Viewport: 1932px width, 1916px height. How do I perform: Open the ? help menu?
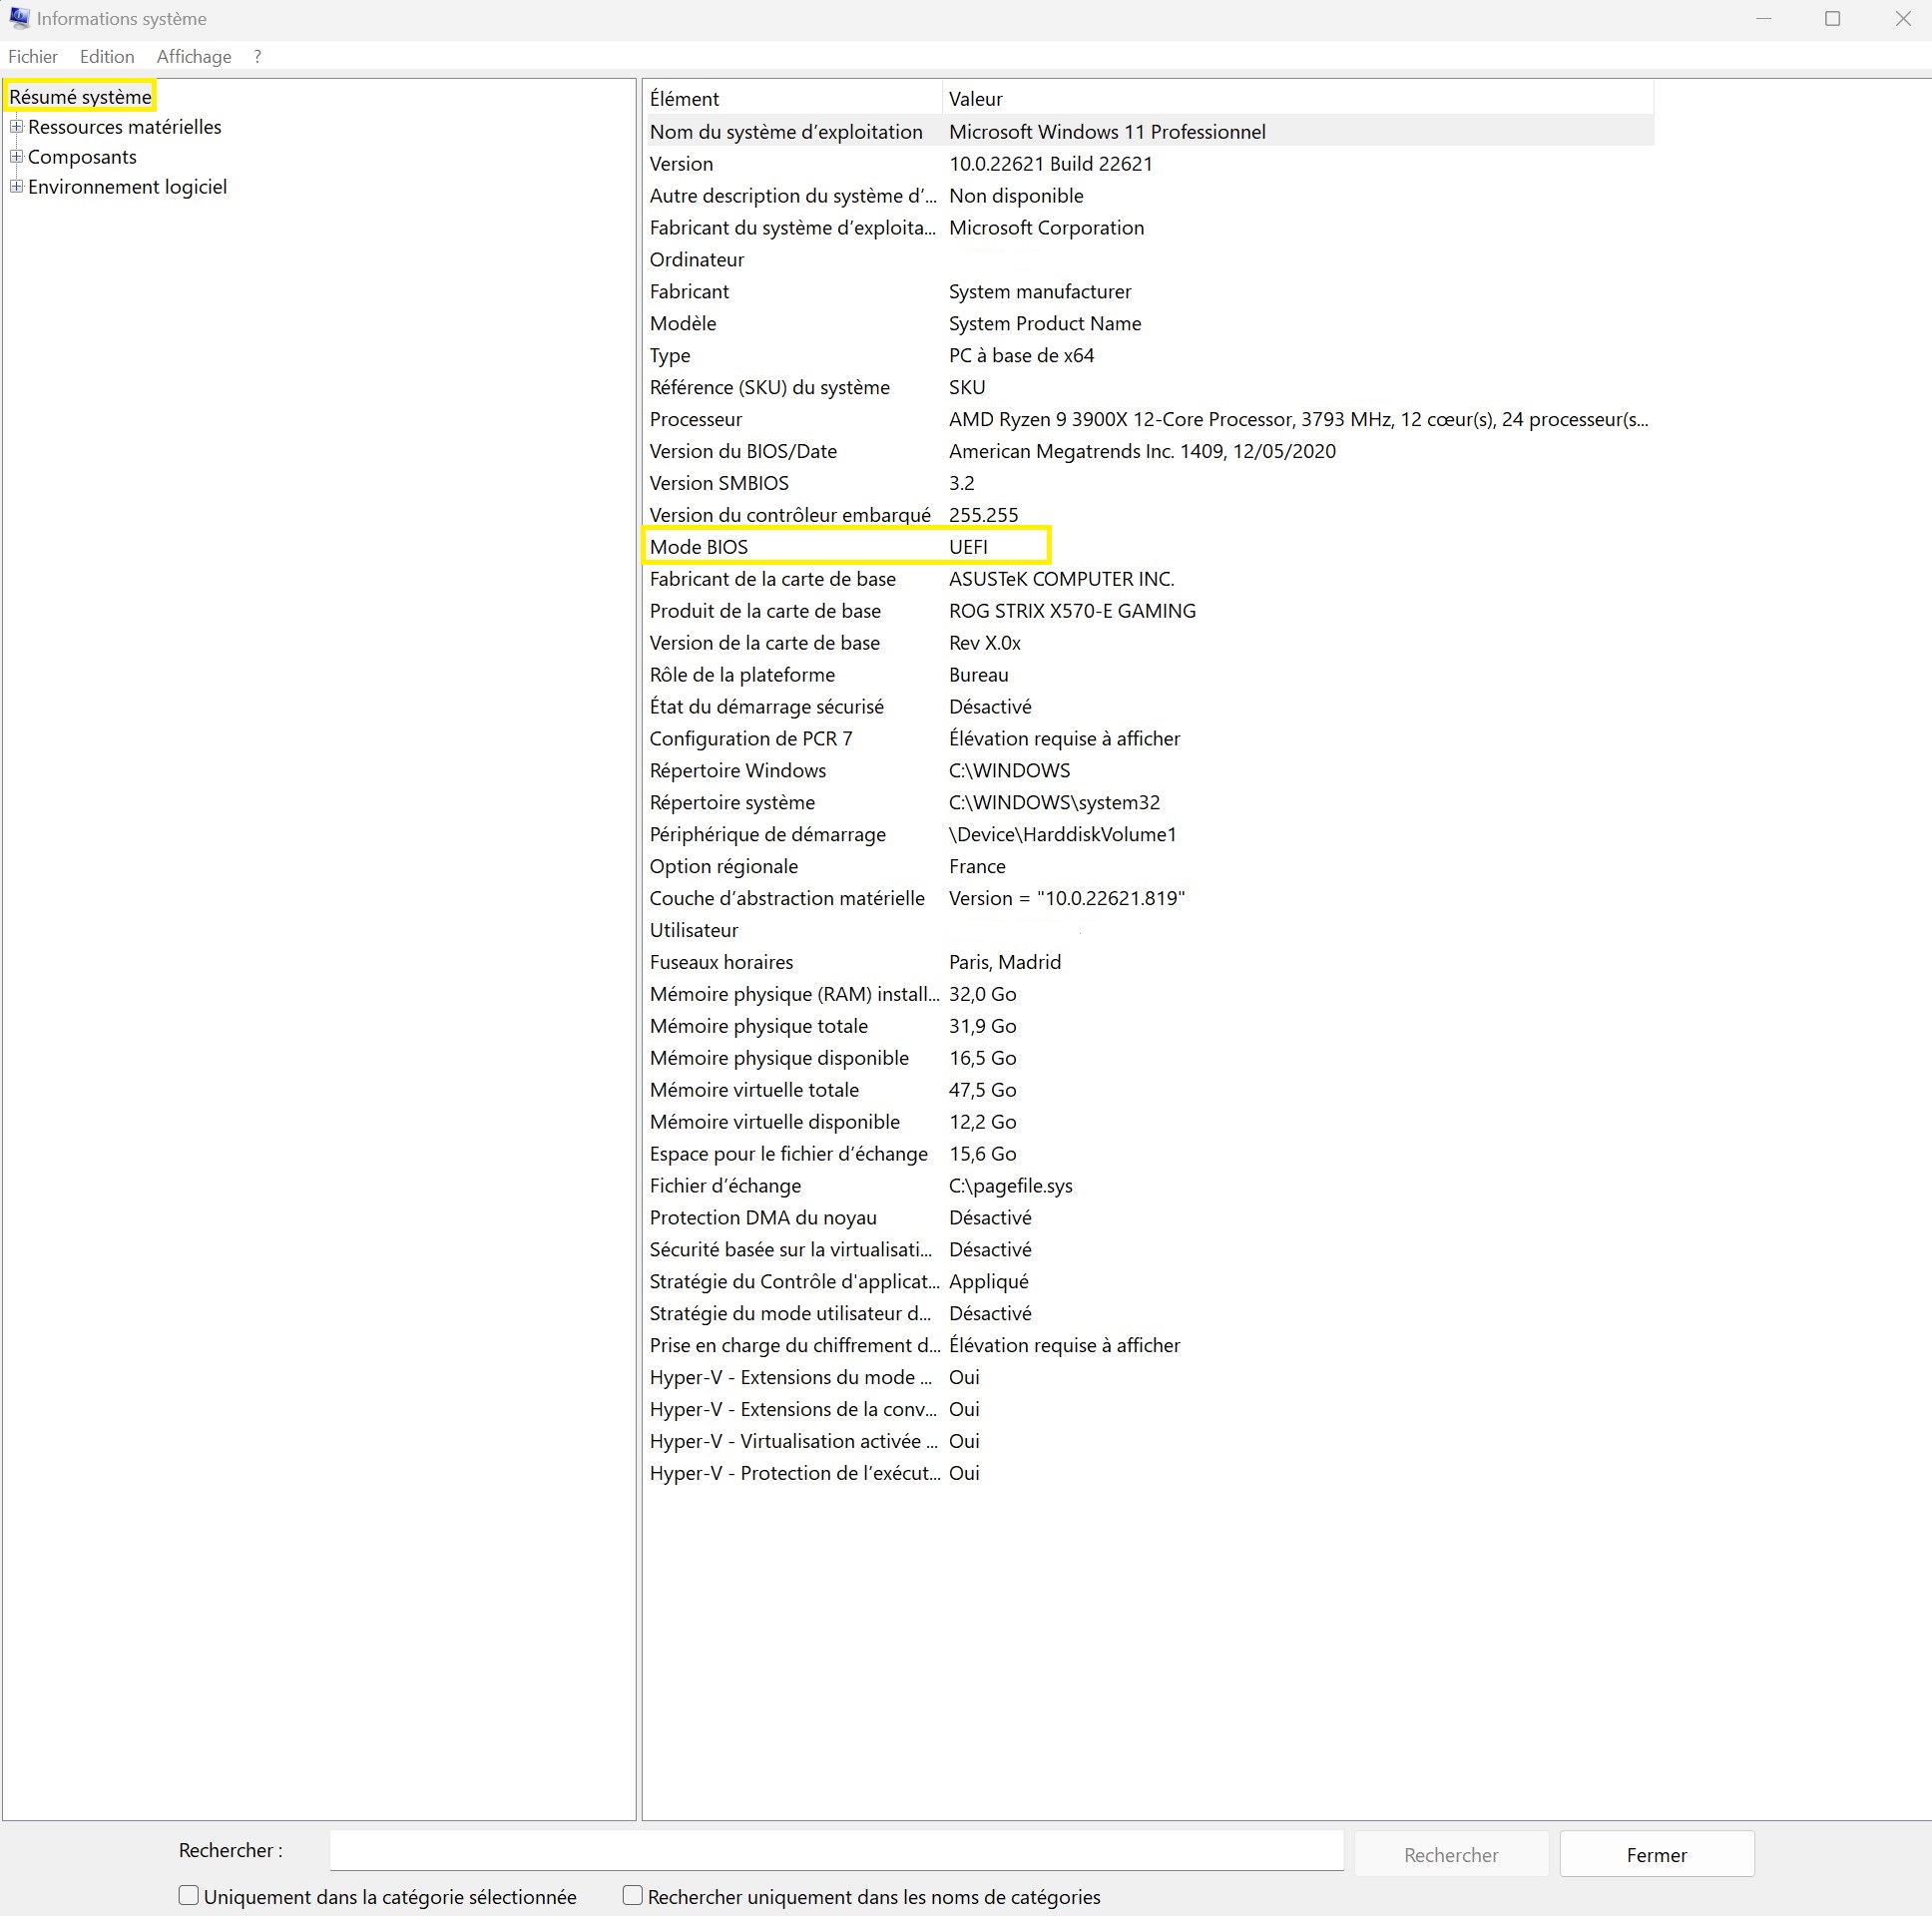click(x=257, y=57)
